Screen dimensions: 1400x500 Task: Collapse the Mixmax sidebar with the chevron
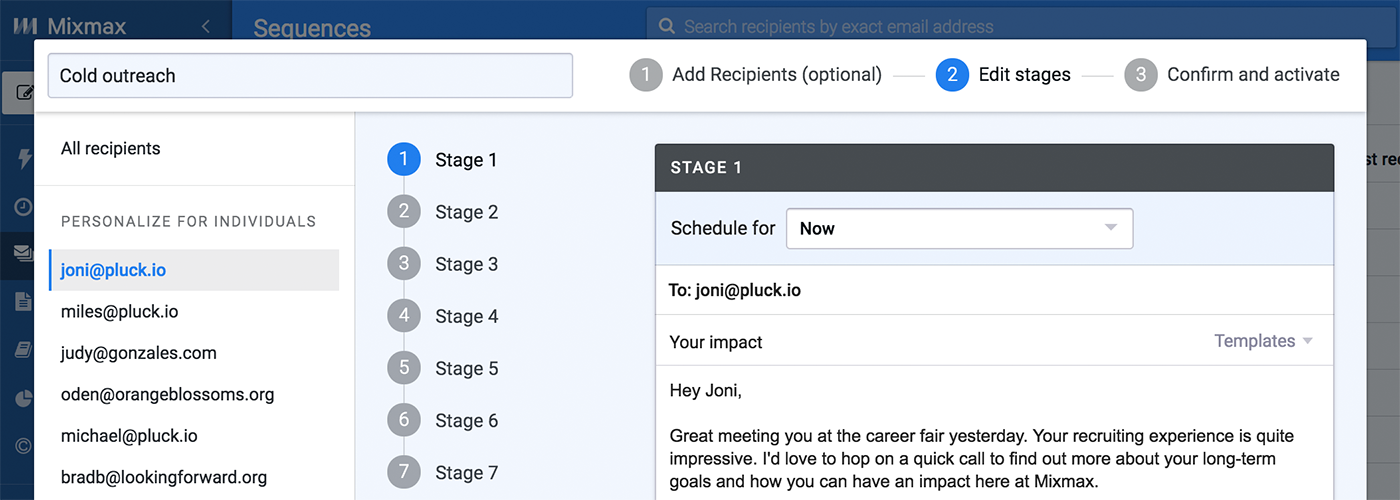point(205,27)
